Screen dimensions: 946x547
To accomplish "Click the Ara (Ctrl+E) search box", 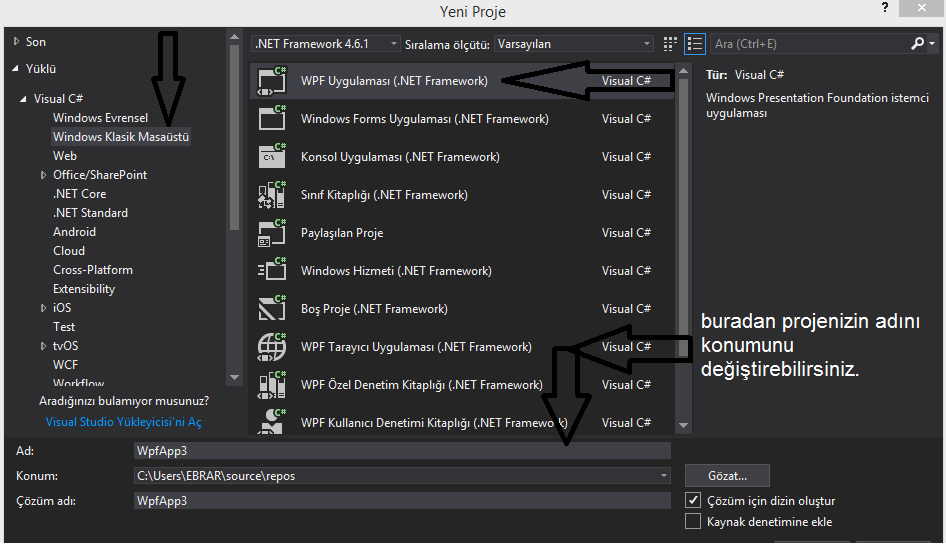I will [810, 43].
